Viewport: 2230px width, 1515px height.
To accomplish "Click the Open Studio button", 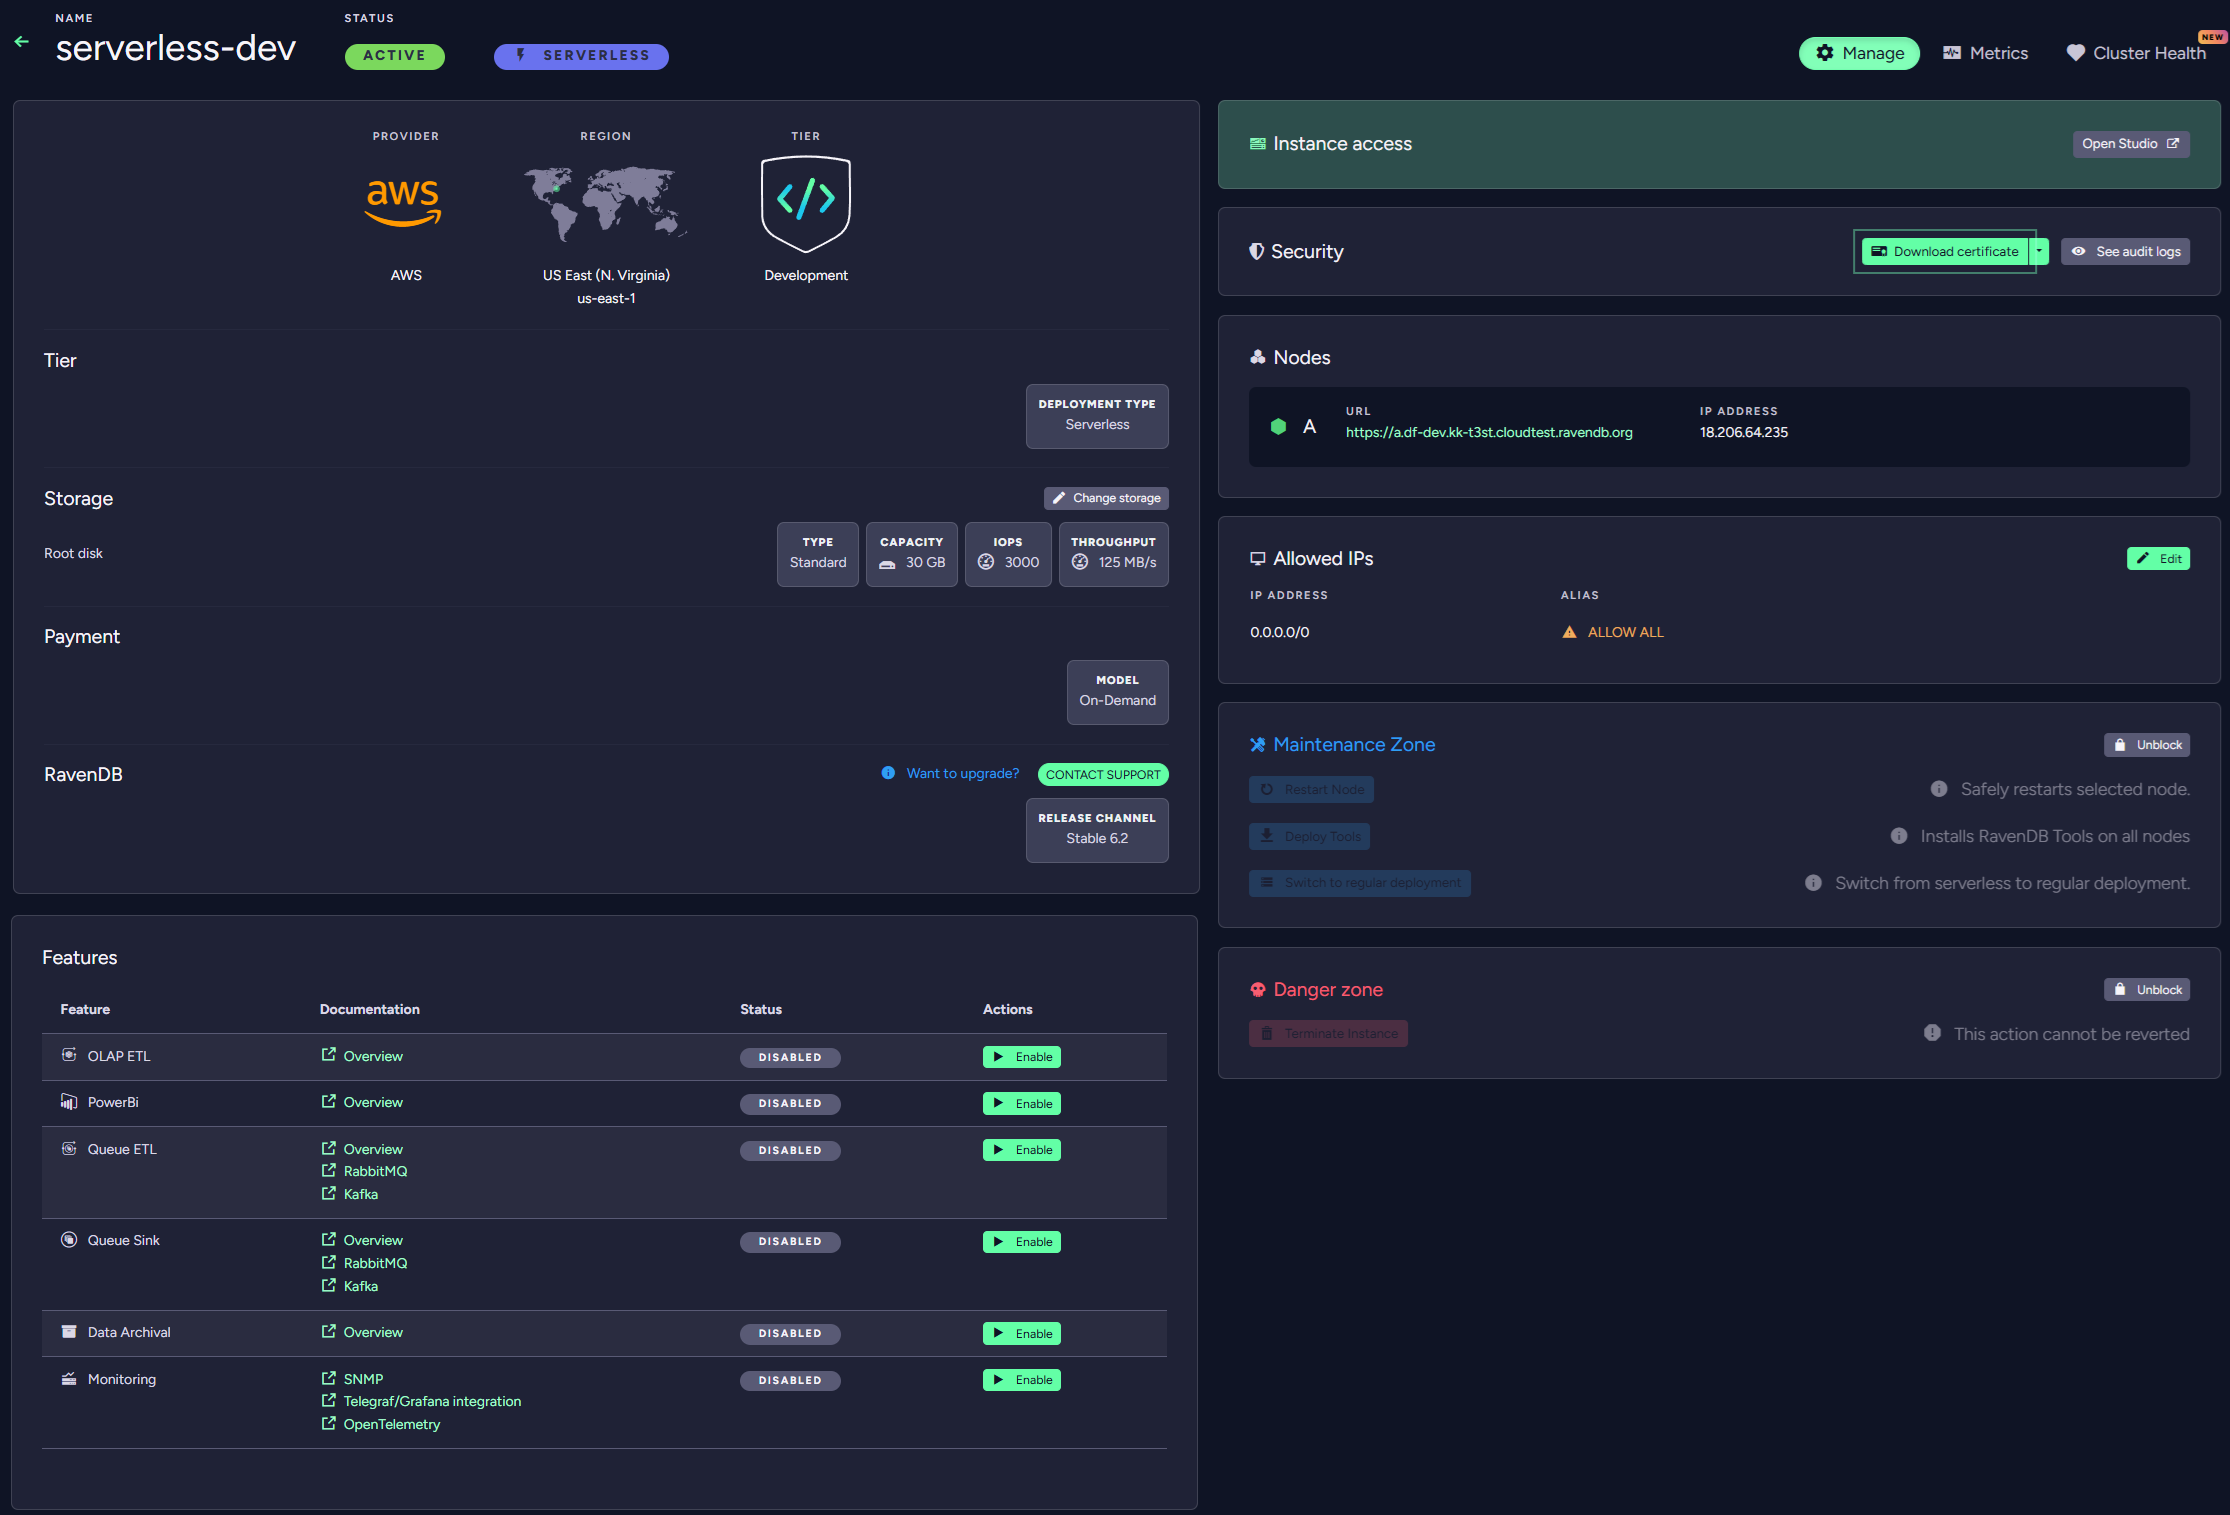I will click(2131, 144).
